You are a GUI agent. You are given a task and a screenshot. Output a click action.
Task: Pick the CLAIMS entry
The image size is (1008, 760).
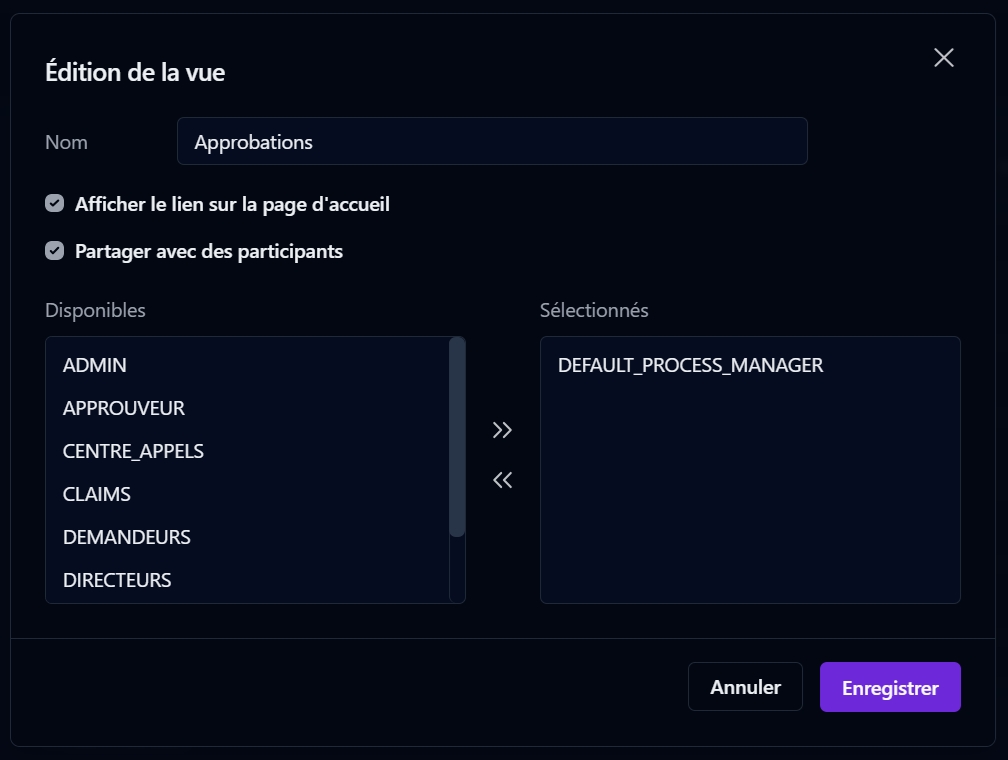(97, 494)
